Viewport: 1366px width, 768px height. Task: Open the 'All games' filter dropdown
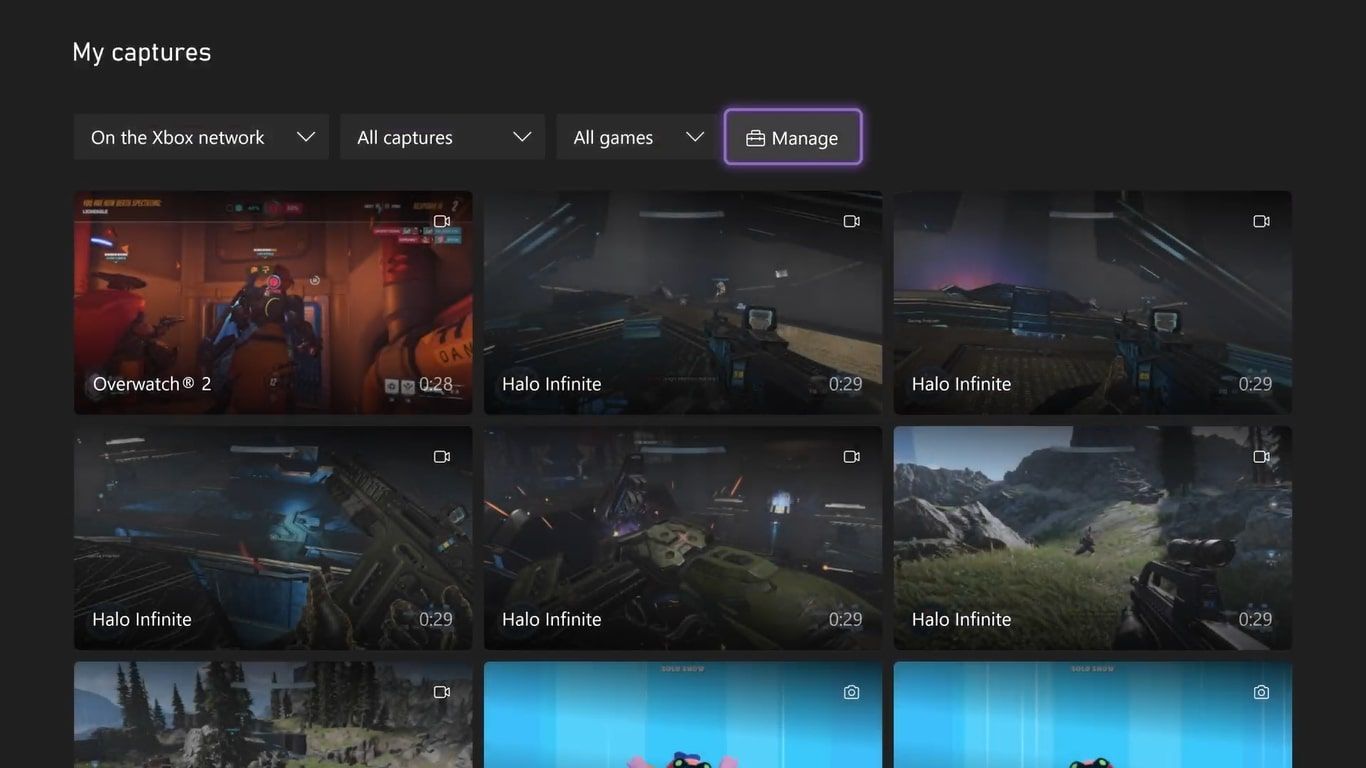tap(637, 137)
